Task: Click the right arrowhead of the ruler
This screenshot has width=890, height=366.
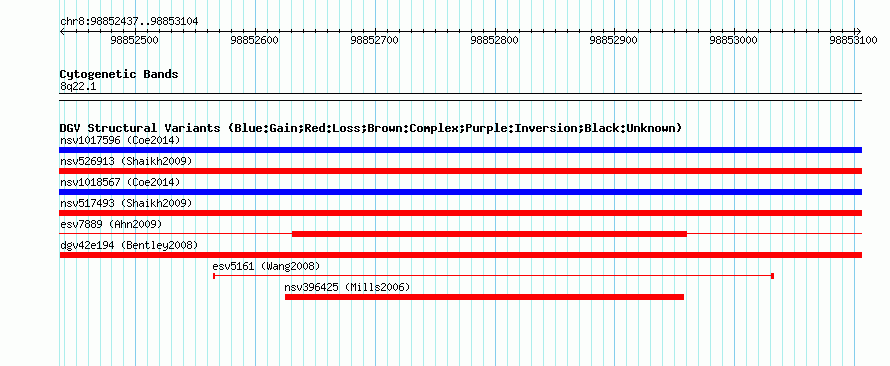Action: click(859, 31)
